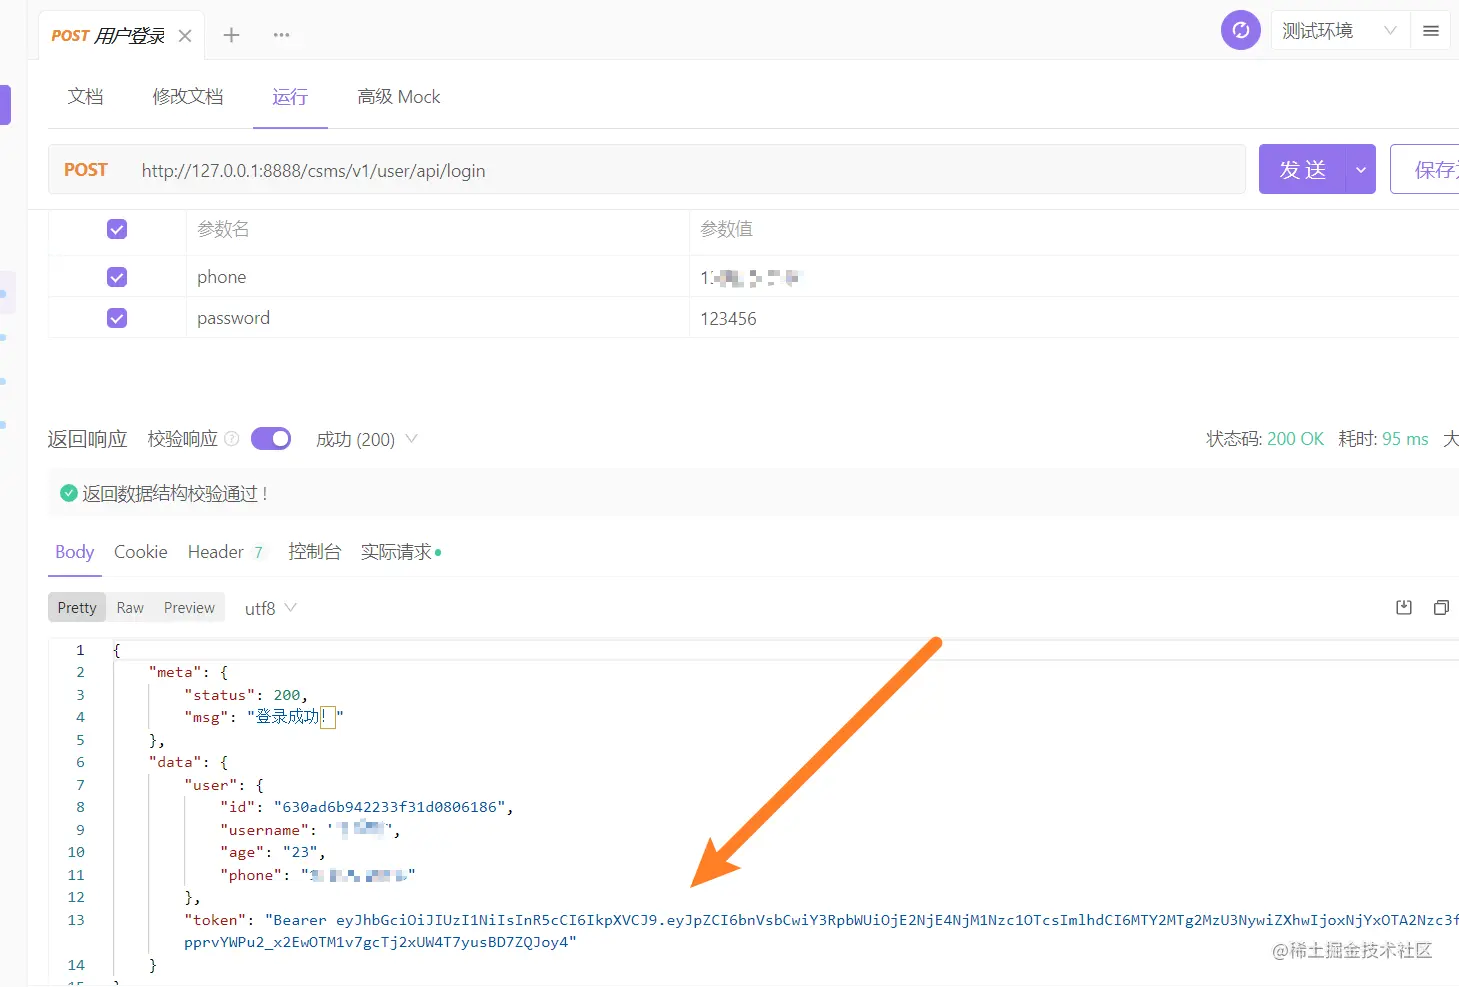Click the phone parameter name cell
This screenshot has height=987, width=1459.
[437, 277]
